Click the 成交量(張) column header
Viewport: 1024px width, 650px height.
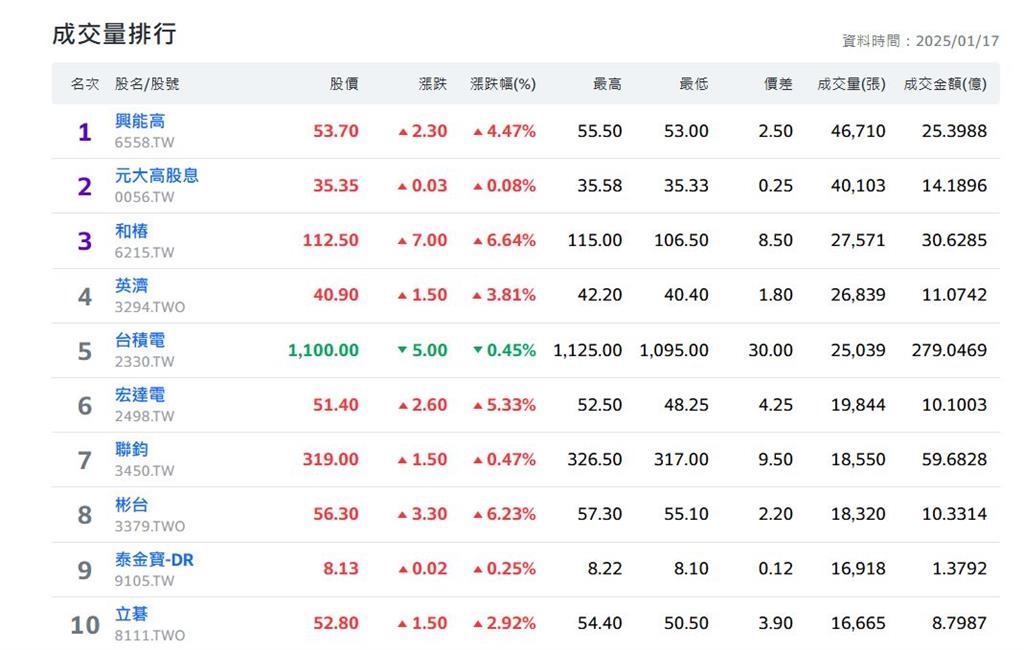(x=851, y=84)
